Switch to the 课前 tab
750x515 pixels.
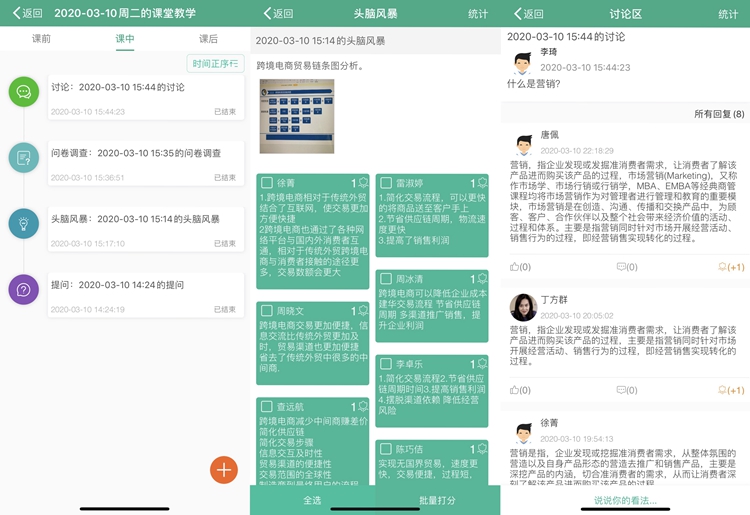[41, 39]
